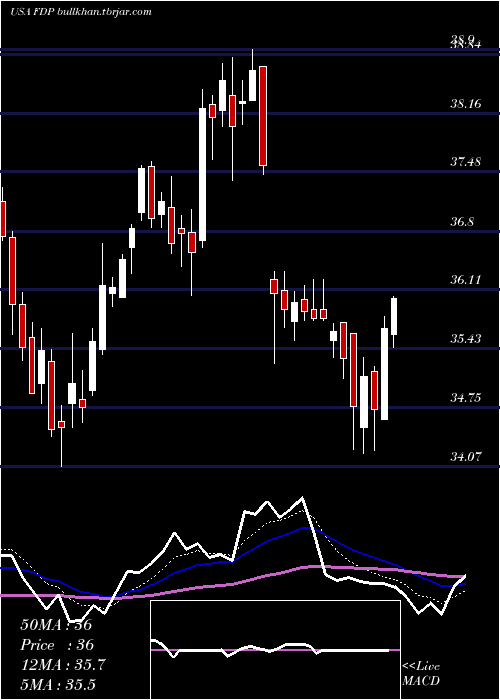Select the 34.07 price axis label
The width and height of the screenshot is (500, 700).
click(x=466, y=457)
